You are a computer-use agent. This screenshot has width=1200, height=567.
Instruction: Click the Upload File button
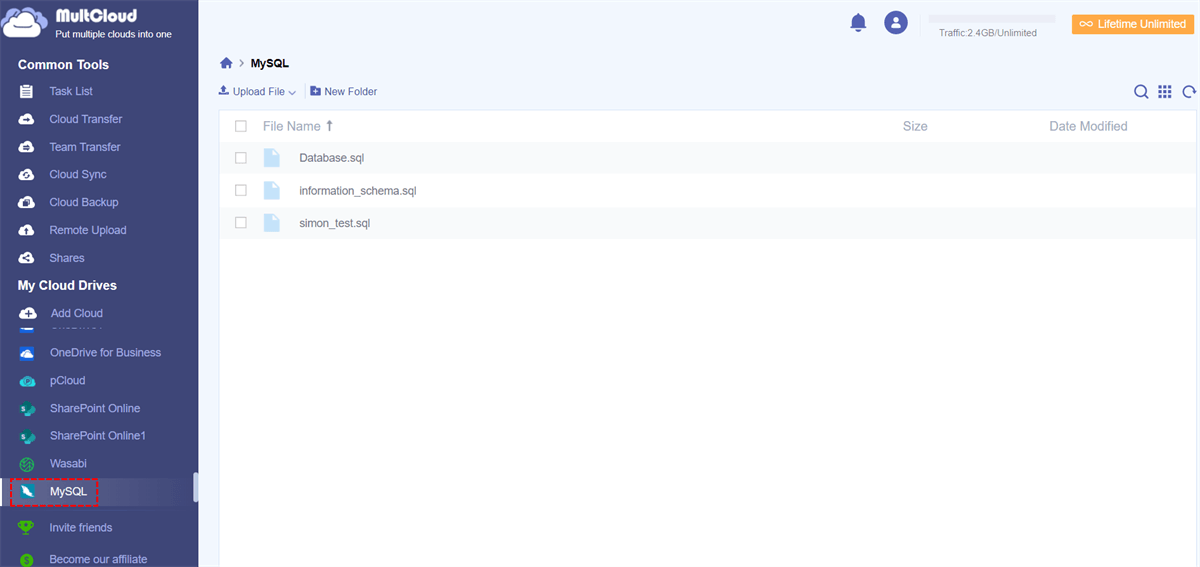(257, 91)
